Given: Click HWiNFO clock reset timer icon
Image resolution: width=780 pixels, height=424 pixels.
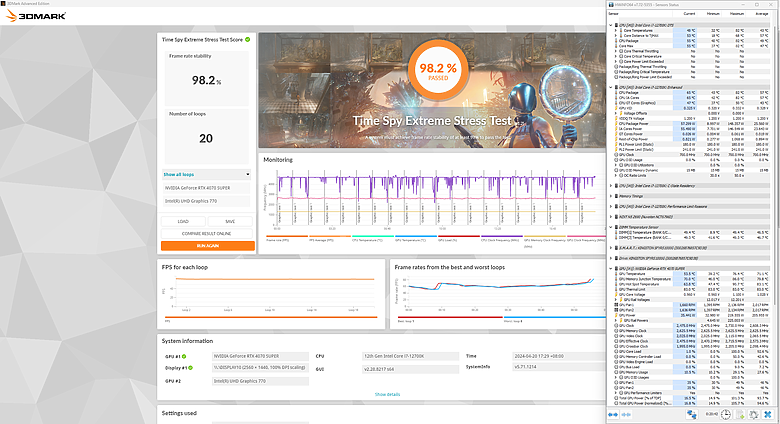Looking at the screenshot, I should (x=726, y=415).
